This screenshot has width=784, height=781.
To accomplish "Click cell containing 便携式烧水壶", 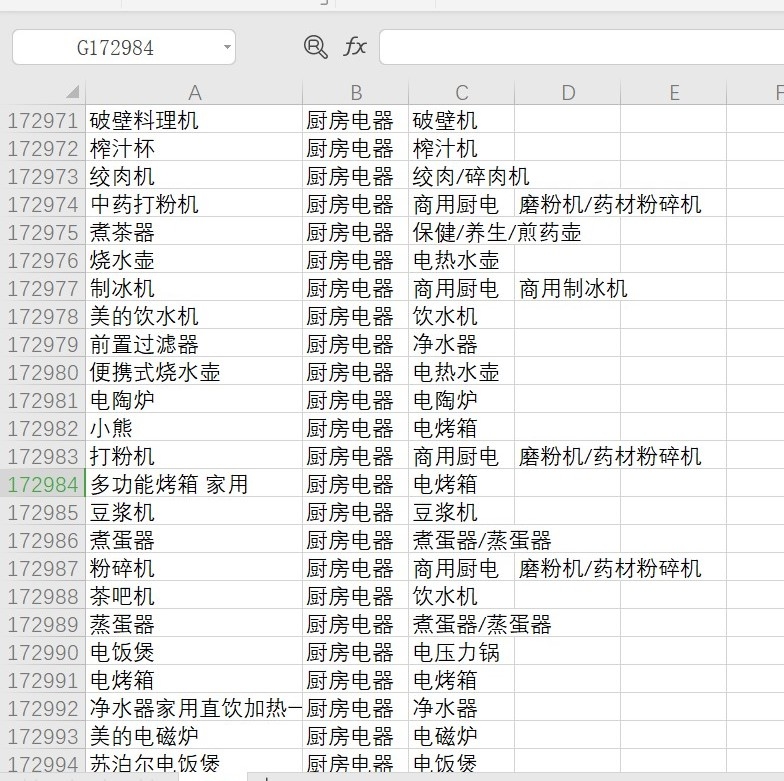I will point(194,372).
